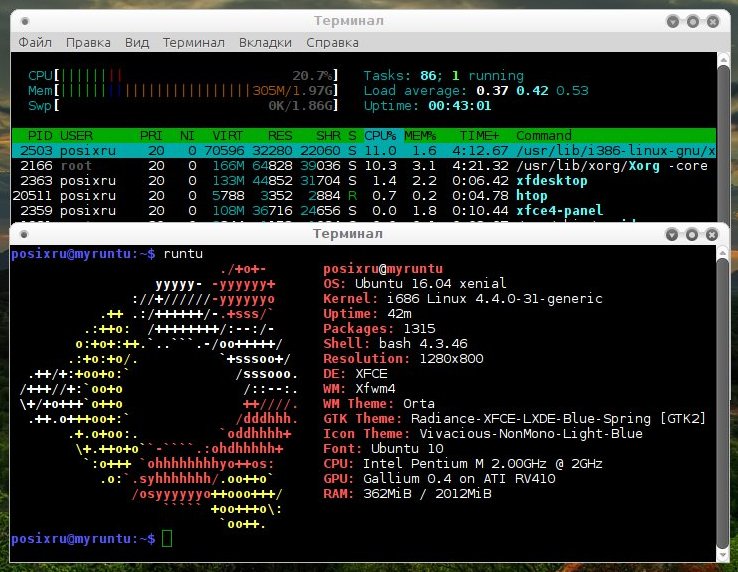738x572 pixels.
Task: Sort htop by PID column header
Action: (x=40, y=136)
